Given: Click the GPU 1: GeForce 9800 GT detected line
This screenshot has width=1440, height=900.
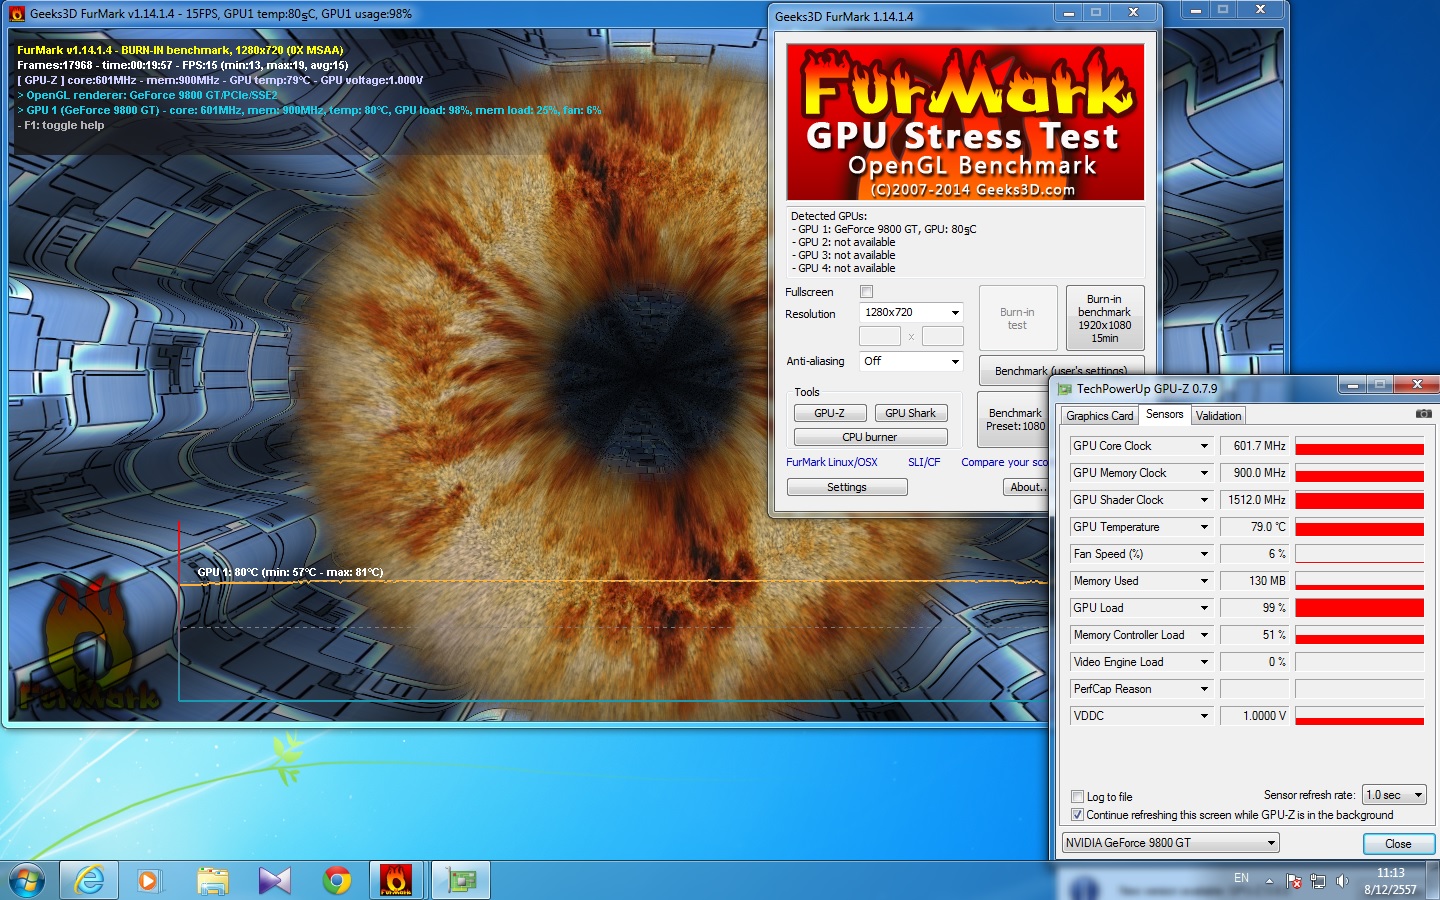Looking at the screenshot, I should click(x=884, y=229).
